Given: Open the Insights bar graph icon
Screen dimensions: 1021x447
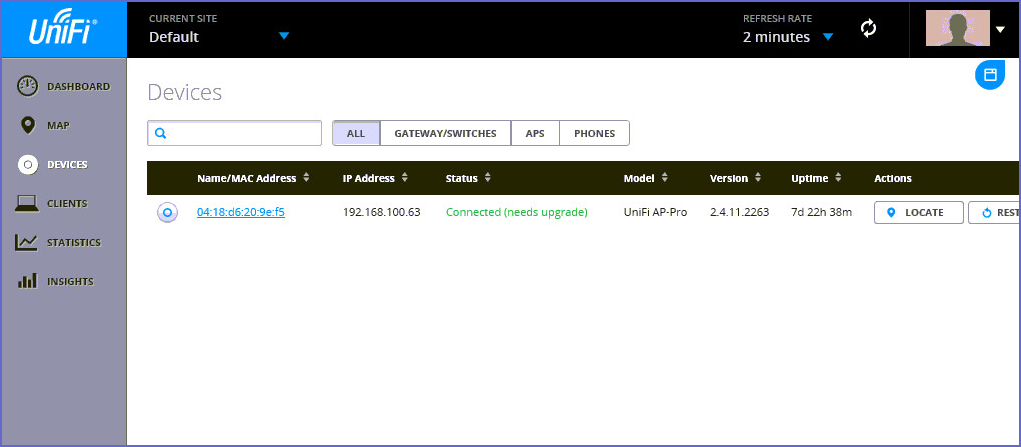Looking at the screenshot, I should 27,281.
